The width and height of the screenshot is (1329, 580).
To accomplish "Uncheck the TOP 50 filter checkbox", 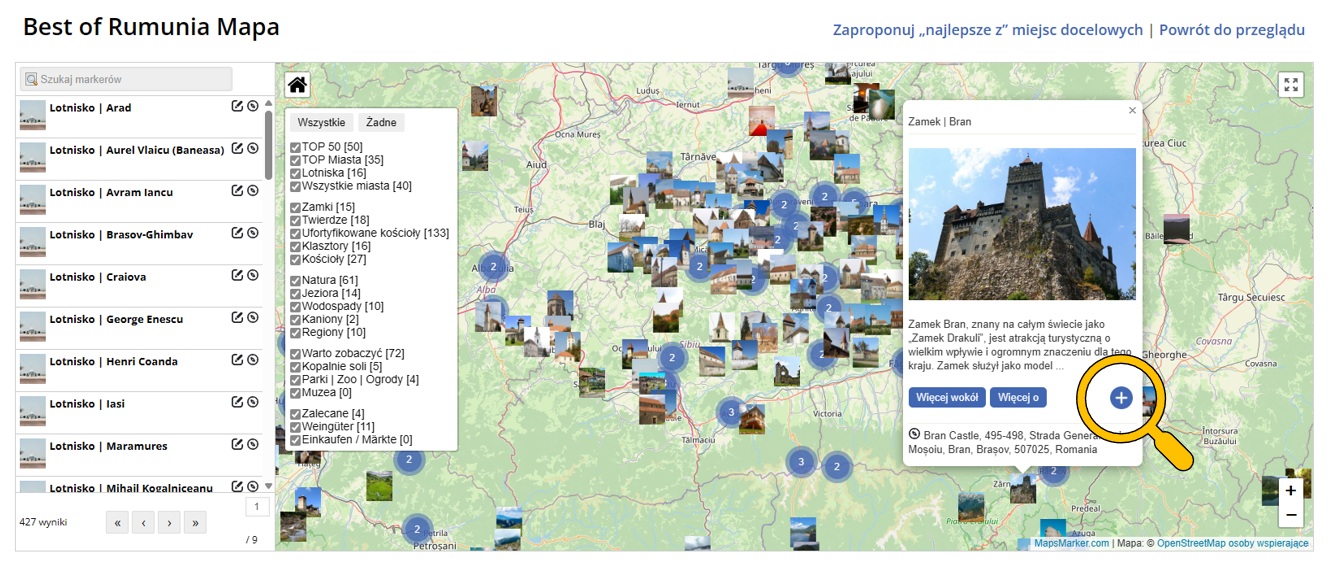I will 295,147.
